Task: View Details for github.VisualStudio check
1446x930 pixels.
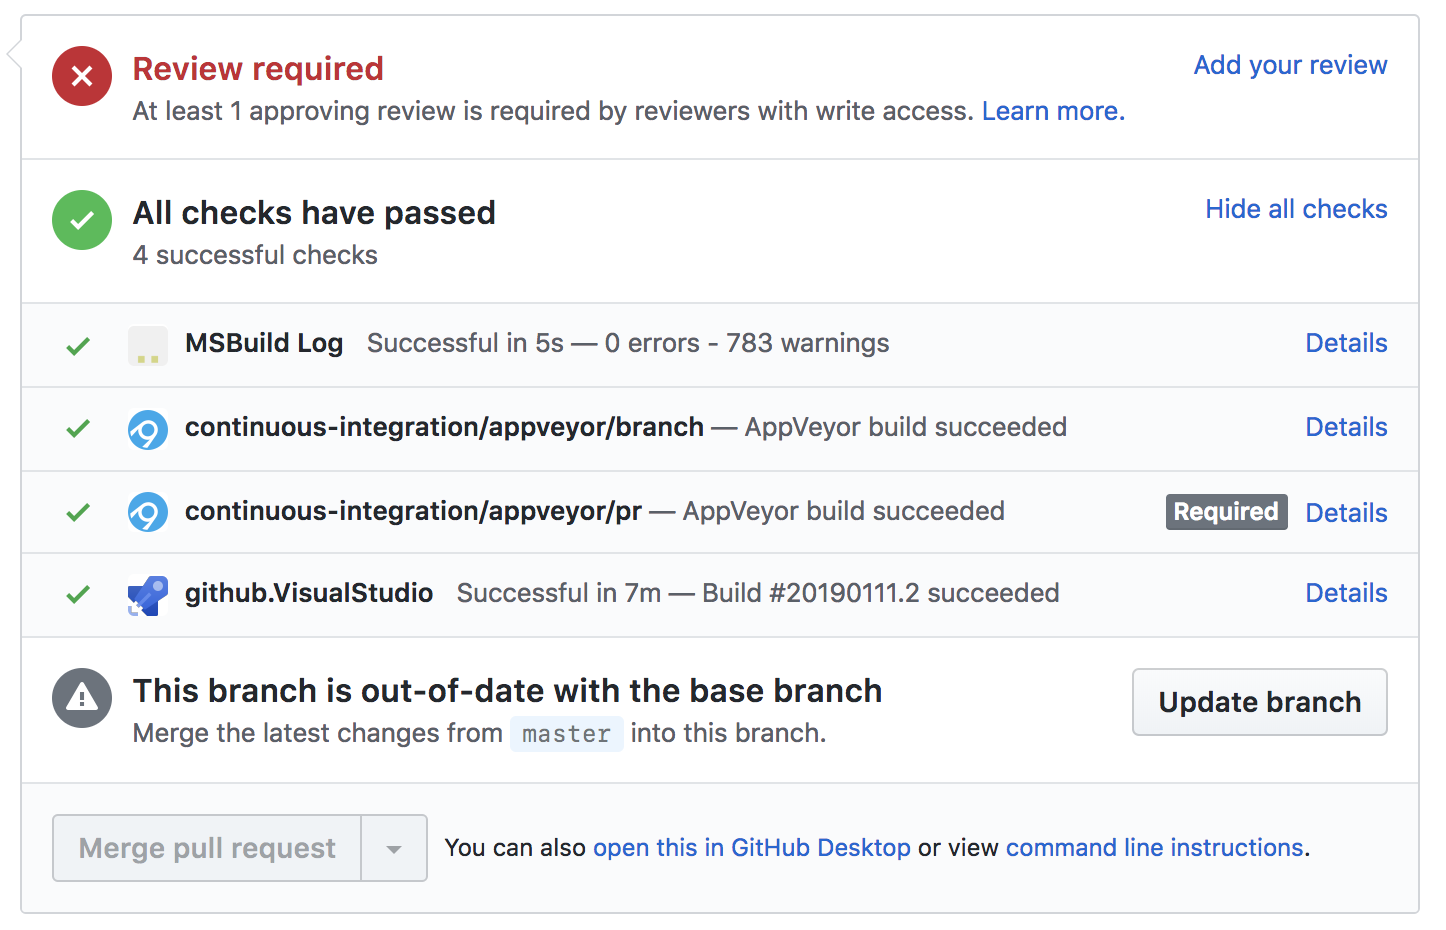Action: [1346, 593]
